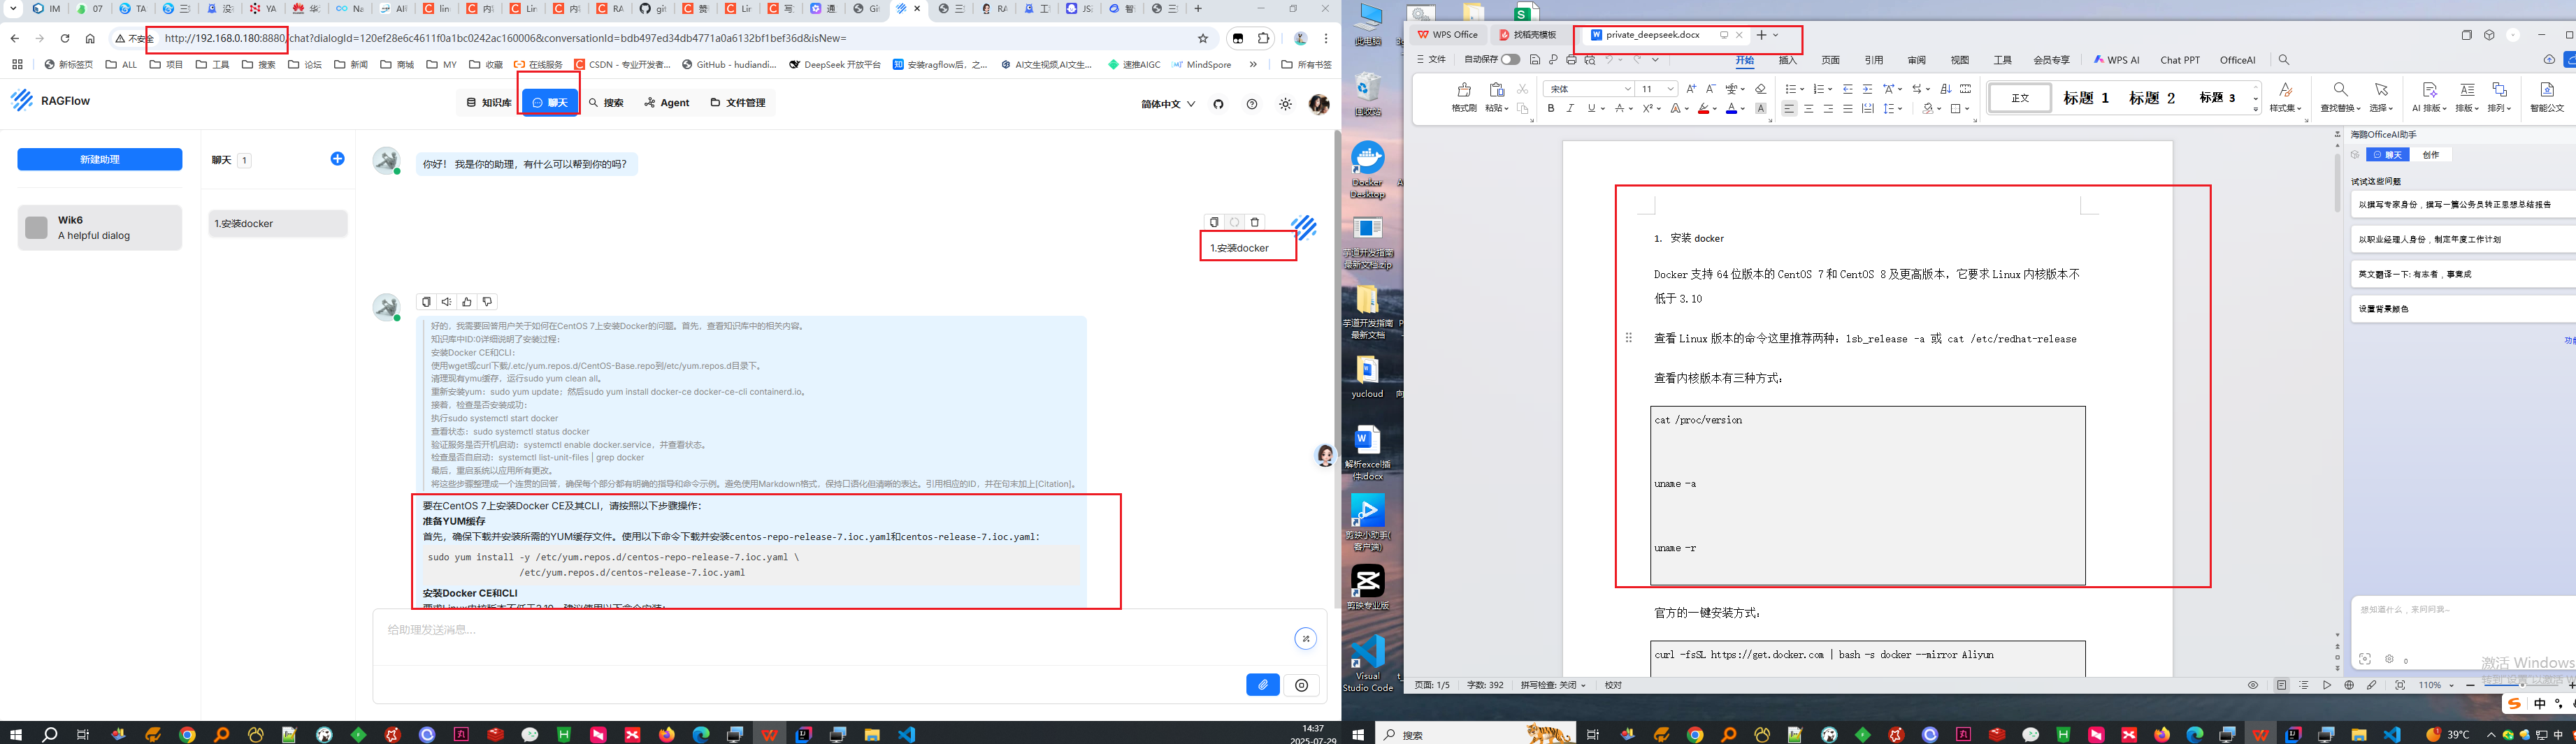Image resolution: width=2576 pixels, height=744 pixels.
Task: Click the speaker read-aloud icon on reply
Action: 446,302
